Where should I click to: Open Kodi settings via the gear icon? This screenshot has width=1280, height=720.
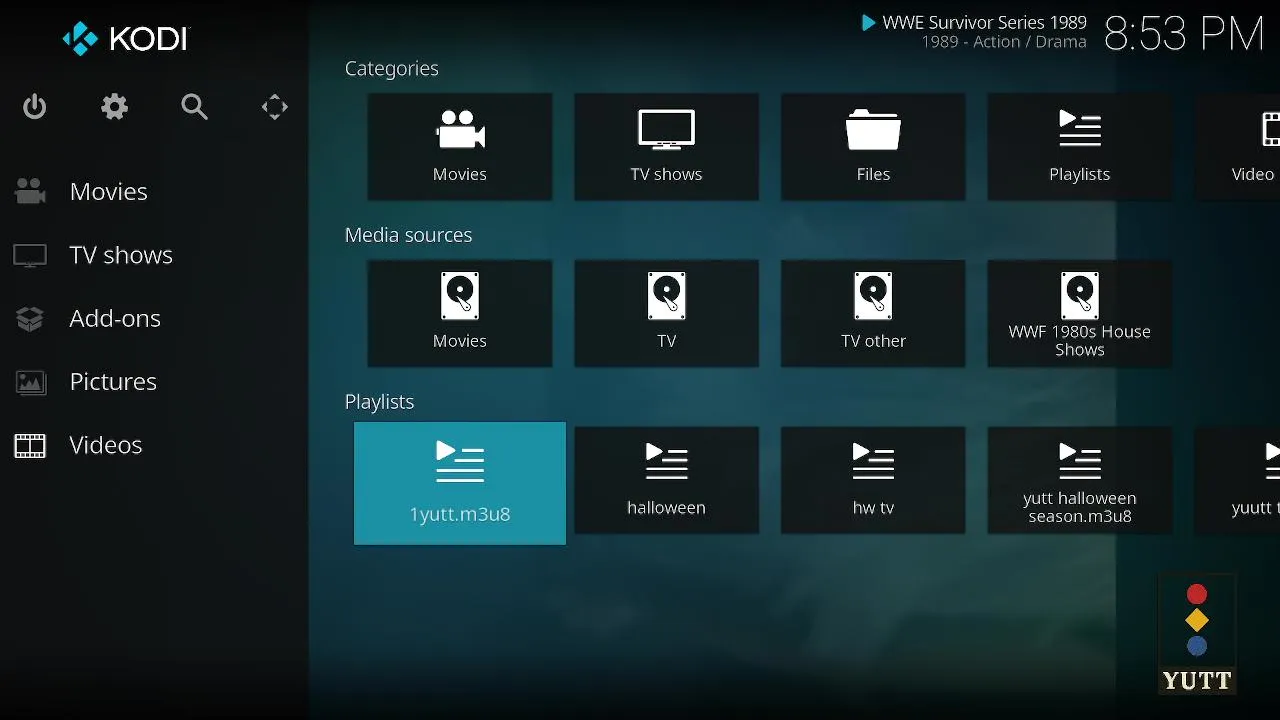pos(115,107)
